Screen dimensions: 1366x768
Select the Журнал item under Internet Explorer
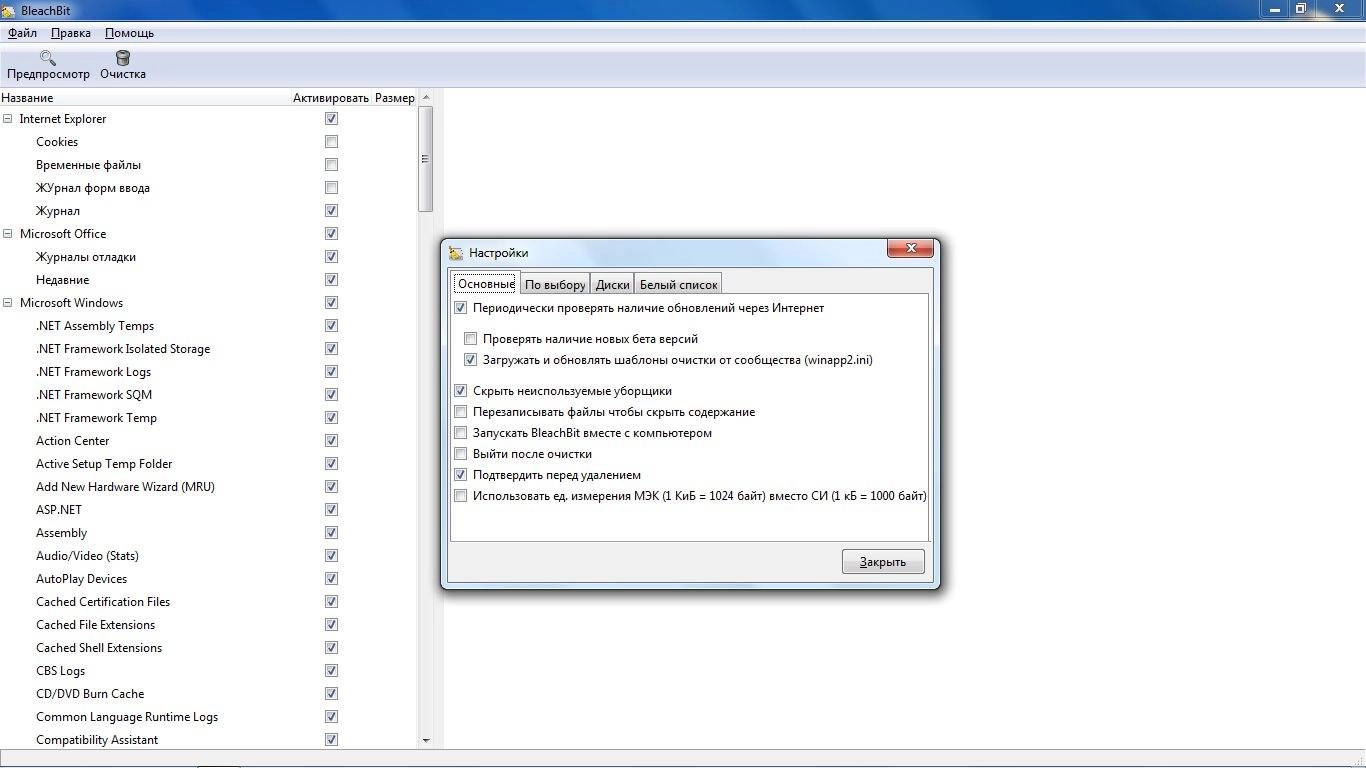(58, 211)
